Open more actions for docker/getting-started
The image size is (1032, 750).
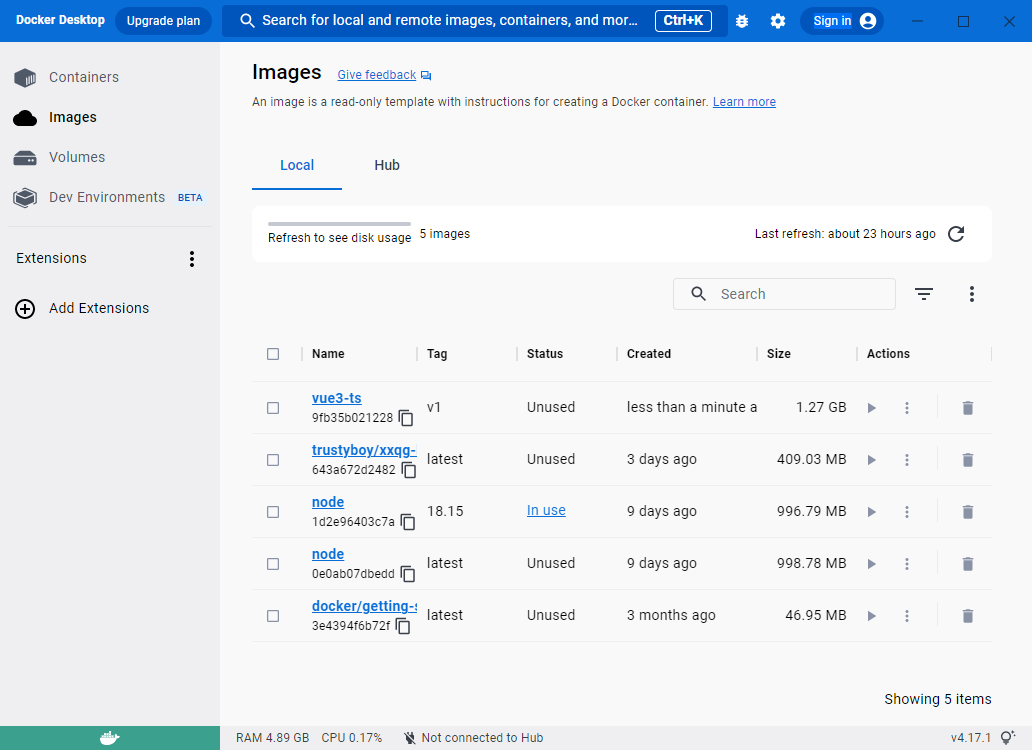[906, 616]
